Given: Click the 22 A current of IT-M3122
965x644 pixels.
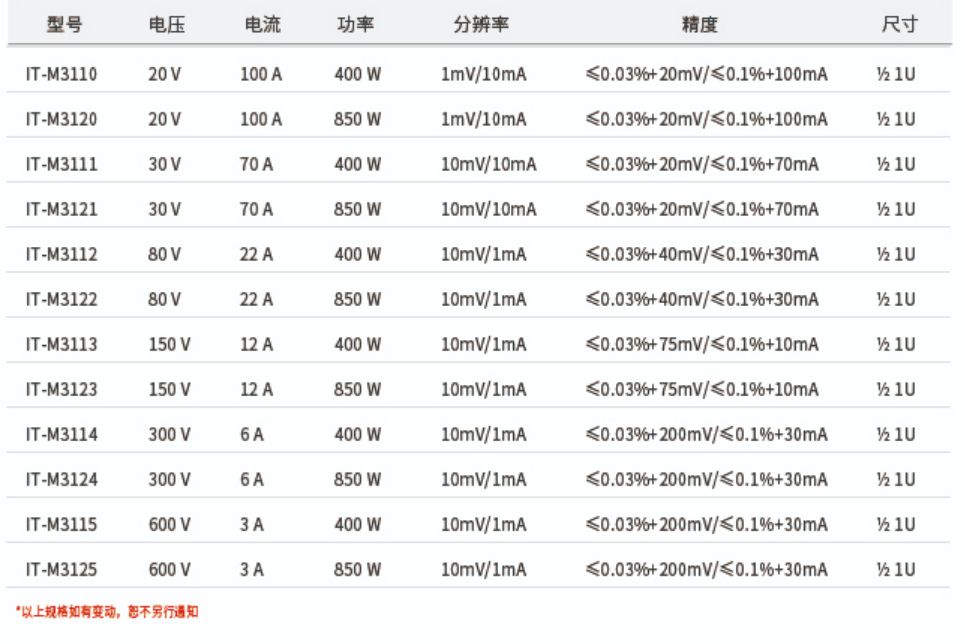Looking at the screenshot, I should [x=256, y=299].
